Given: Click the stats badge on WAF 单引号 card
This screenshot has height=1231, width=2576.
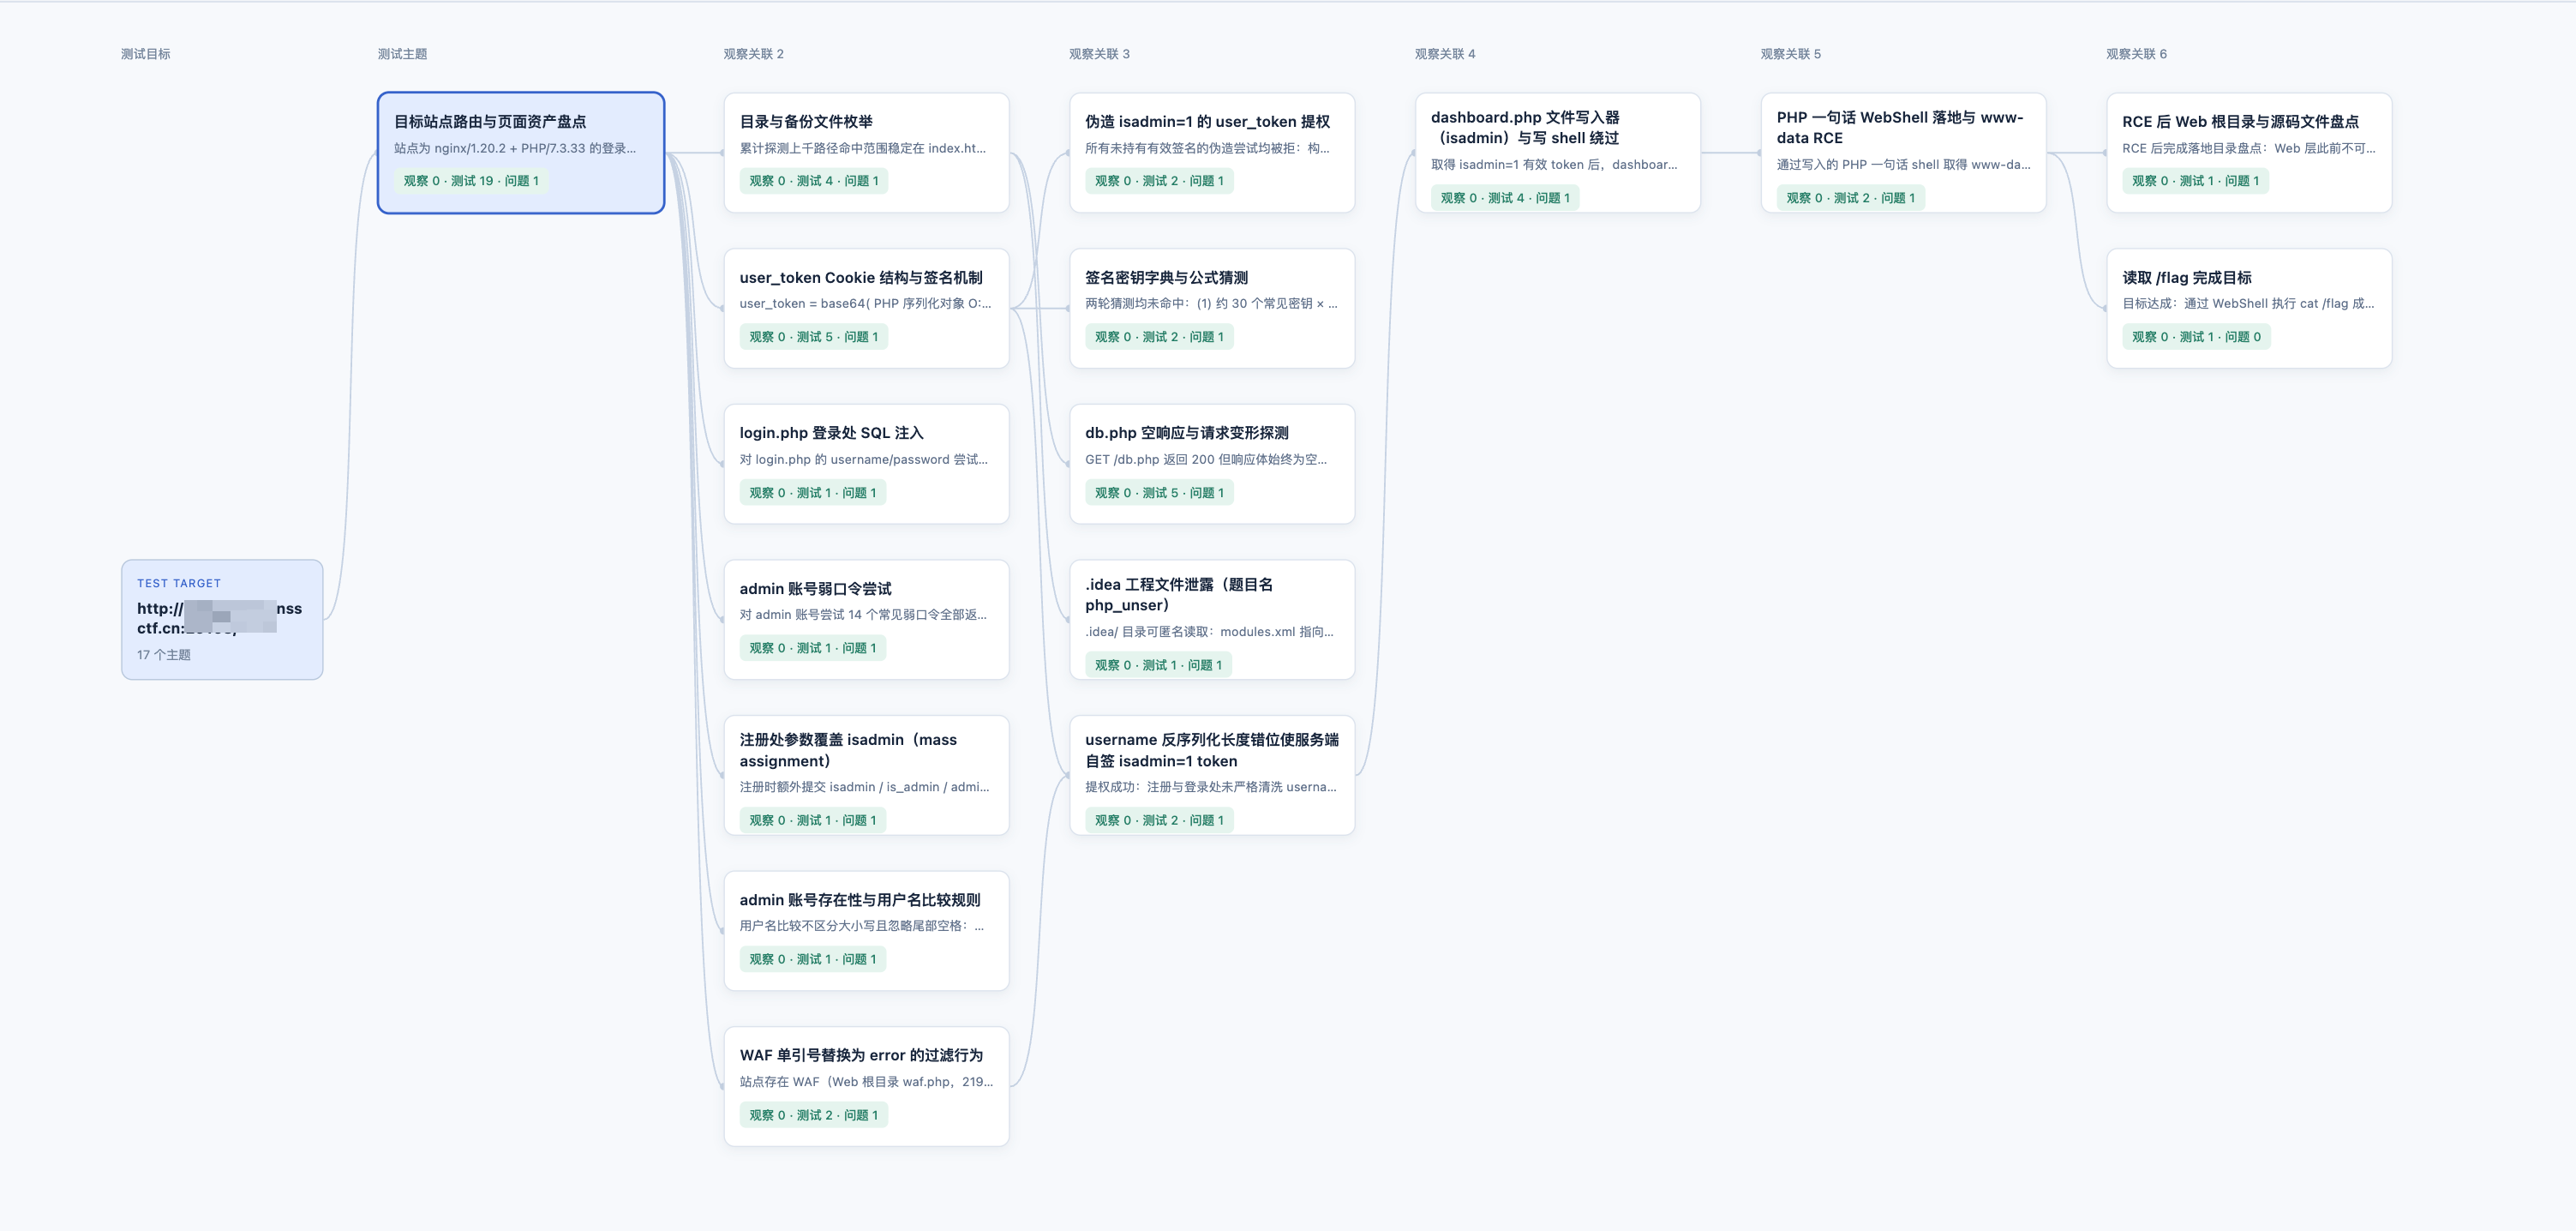Looking at the screenshot, I should [x=814, y=1115].
